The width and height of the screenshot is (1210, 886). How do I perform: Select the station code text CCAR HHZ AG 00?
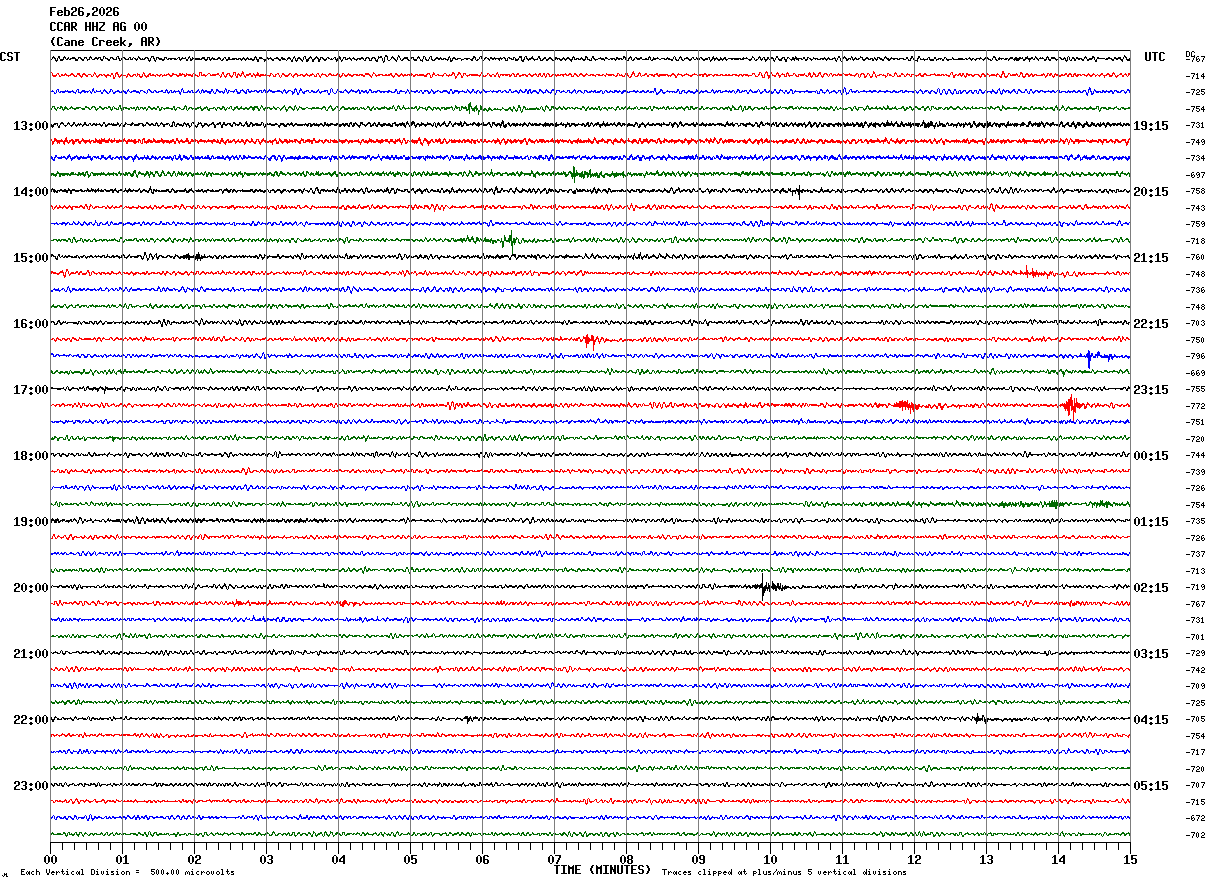(98, 27)
